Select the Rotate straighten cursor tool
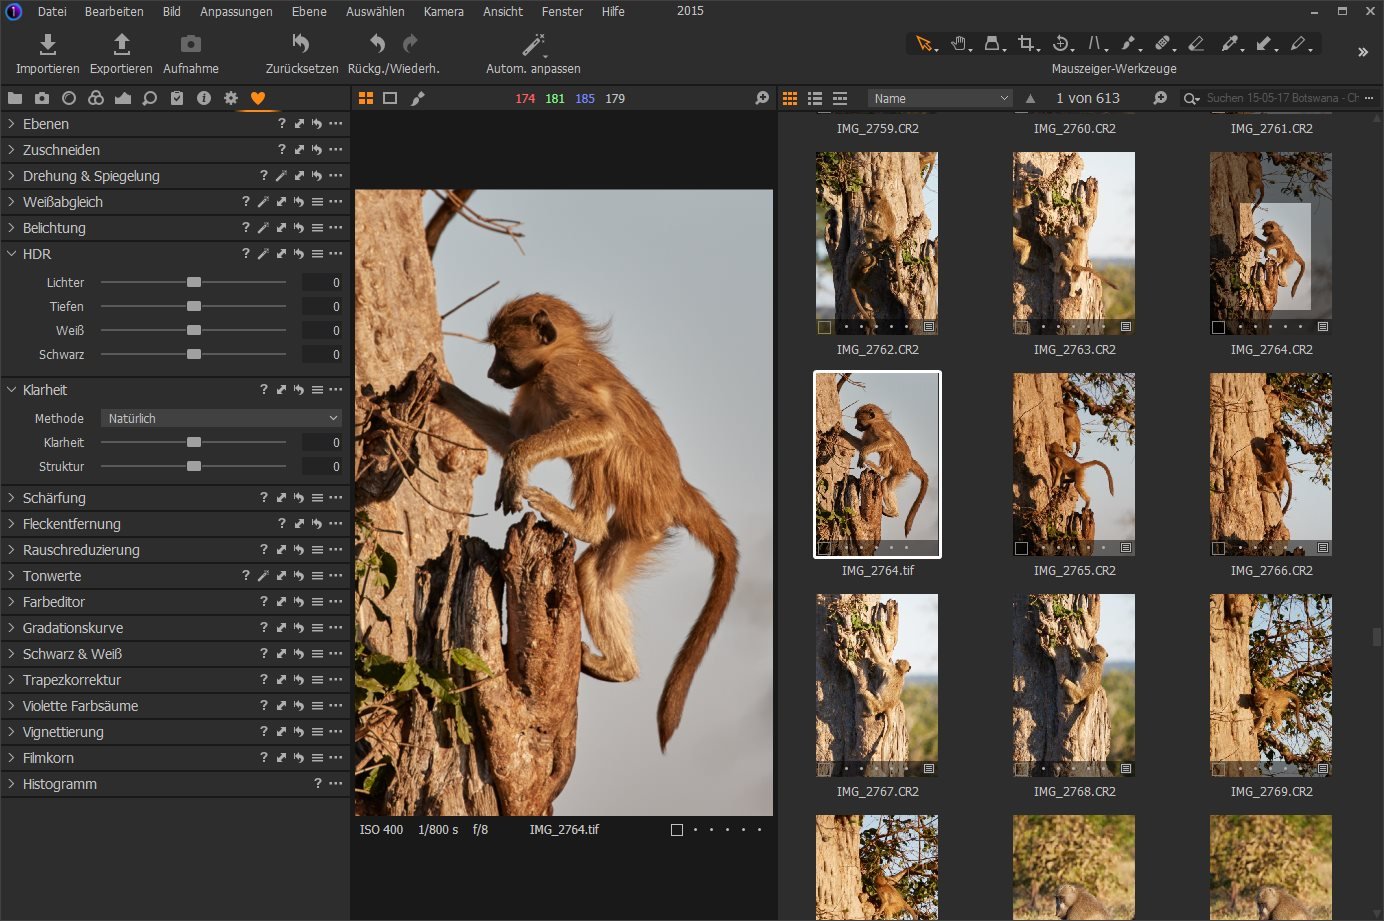 [1061, 44]
